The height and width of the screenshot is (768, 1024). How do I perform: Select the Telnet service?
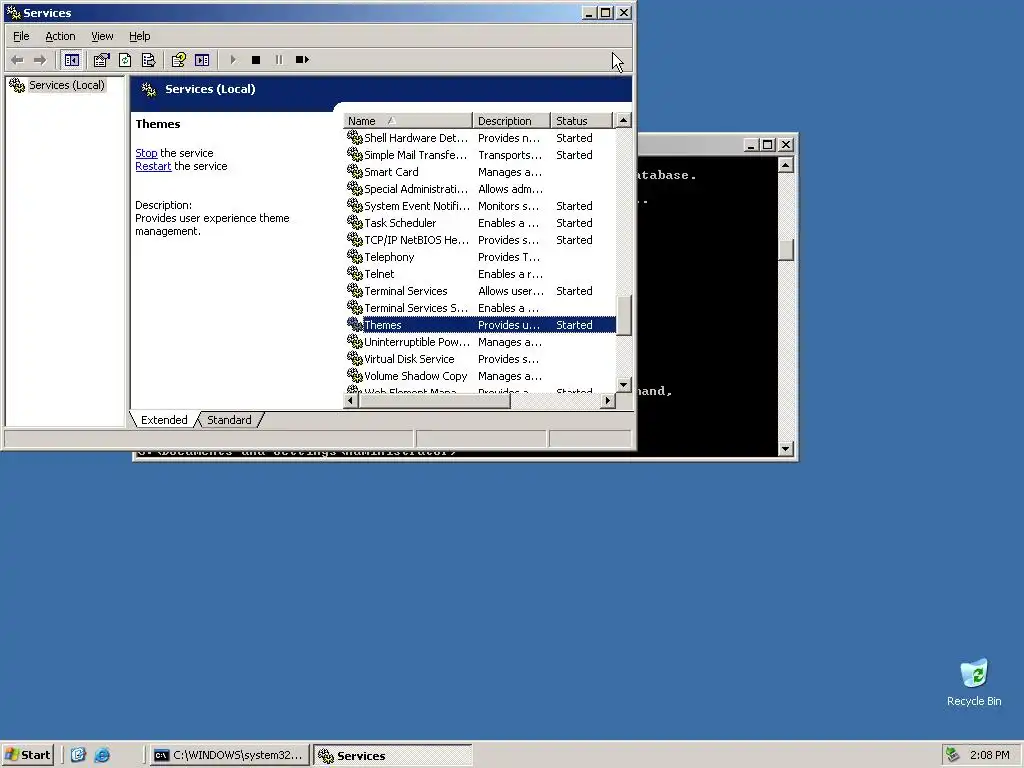[x=480, y=274]
